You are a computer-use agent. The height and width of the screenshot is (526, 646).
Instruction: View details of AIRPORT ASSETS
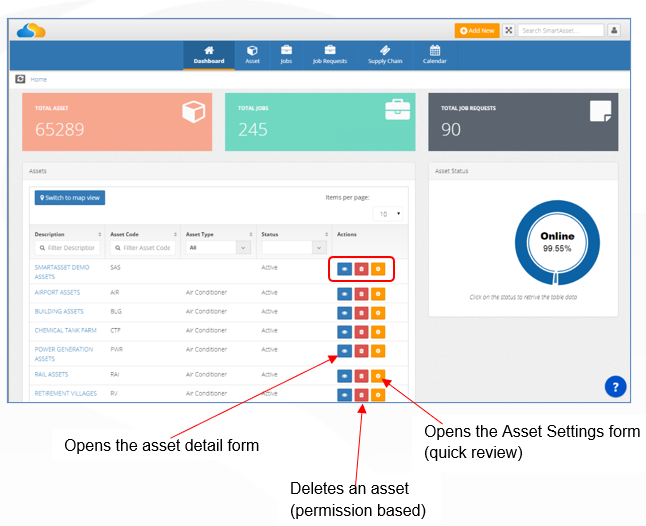click(x=344, y=294)
